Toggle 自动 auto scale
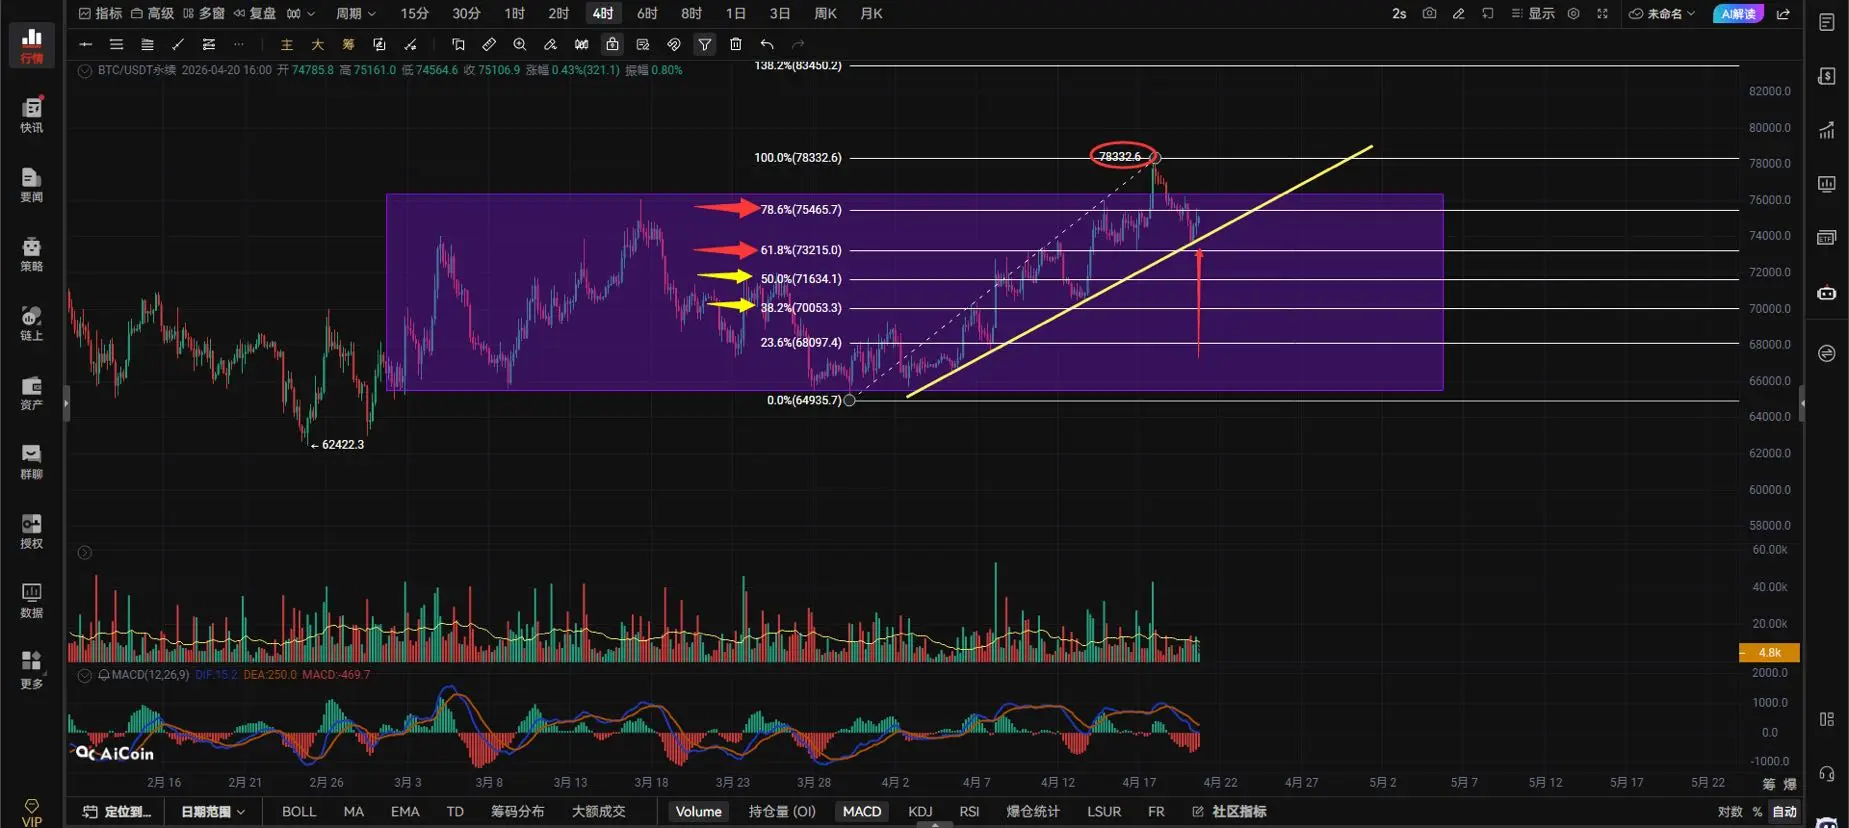 point(1784,812)
